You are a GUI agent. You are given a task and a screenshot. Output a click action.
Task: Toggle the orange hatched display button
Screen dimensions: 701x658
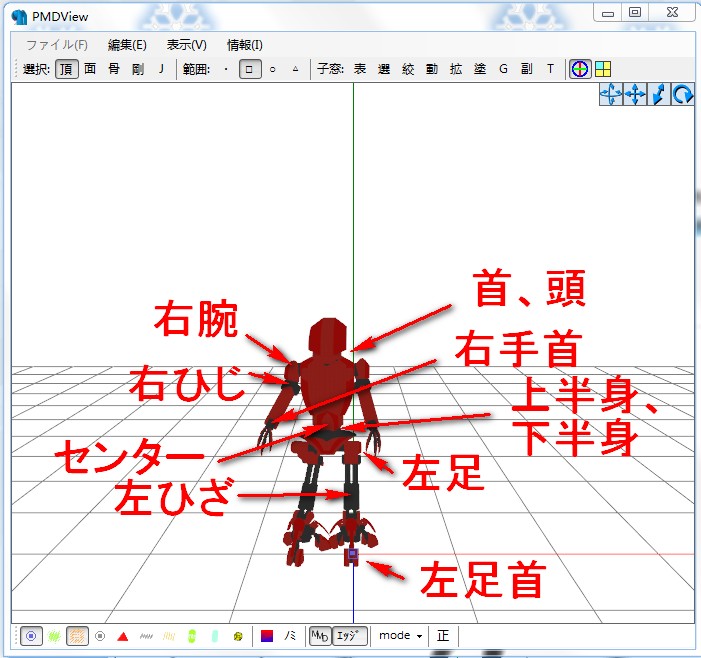(77, 636)
